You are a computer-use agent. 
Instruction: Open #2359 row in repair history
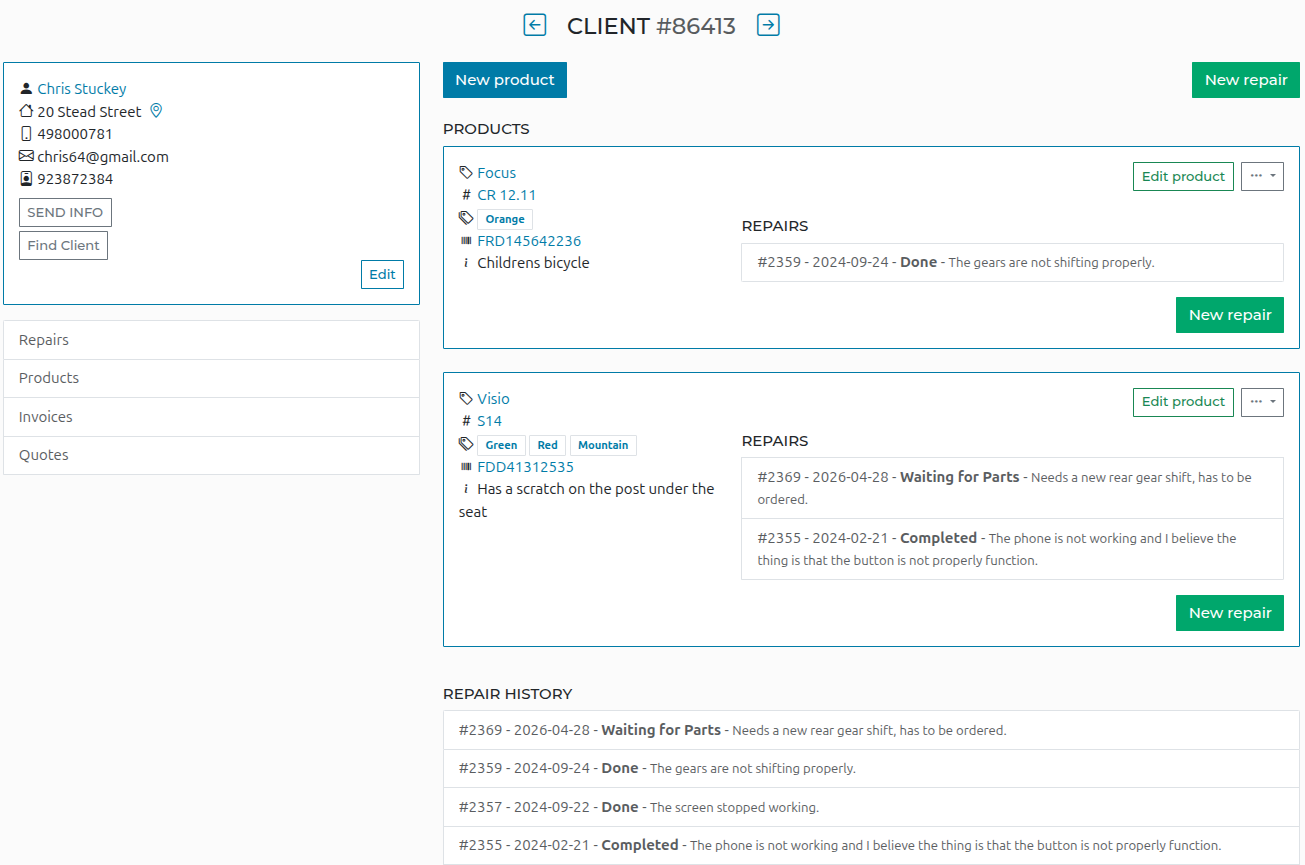tap(871, 769)
